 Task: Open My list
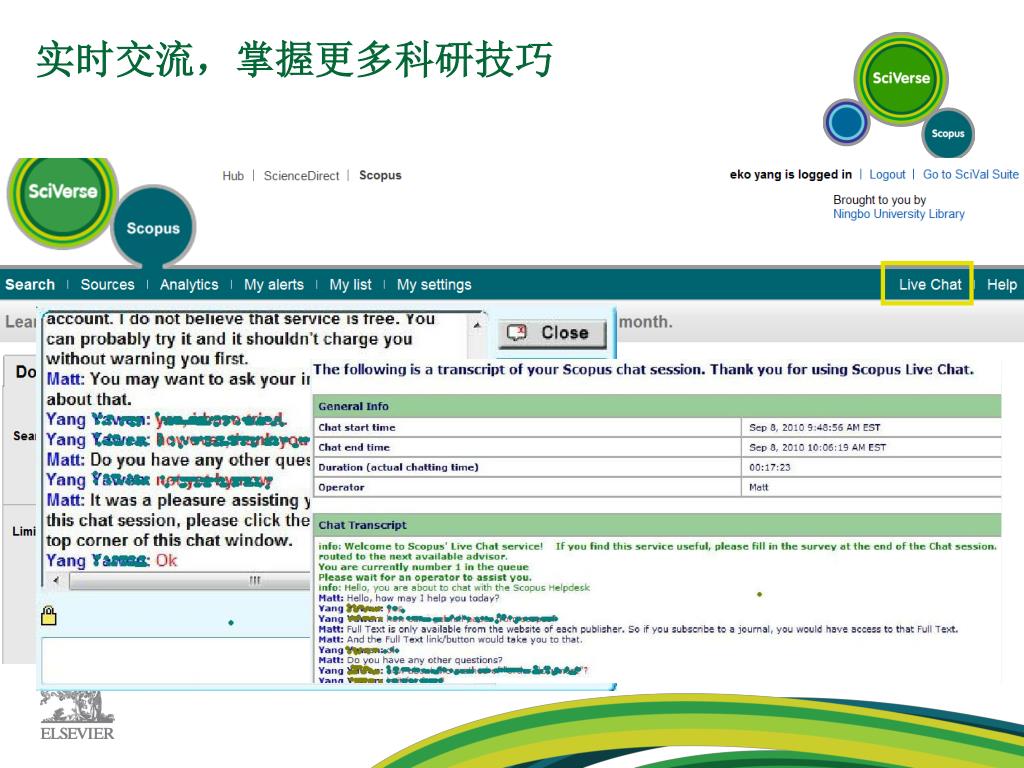pos(350,285)
